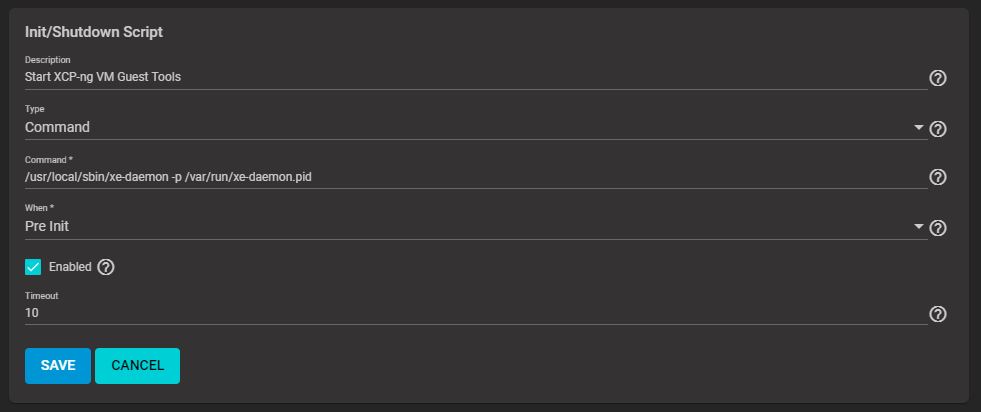981x412 pixels.
Task: Focus the Description text field
Action: click(x=475, y=78)
